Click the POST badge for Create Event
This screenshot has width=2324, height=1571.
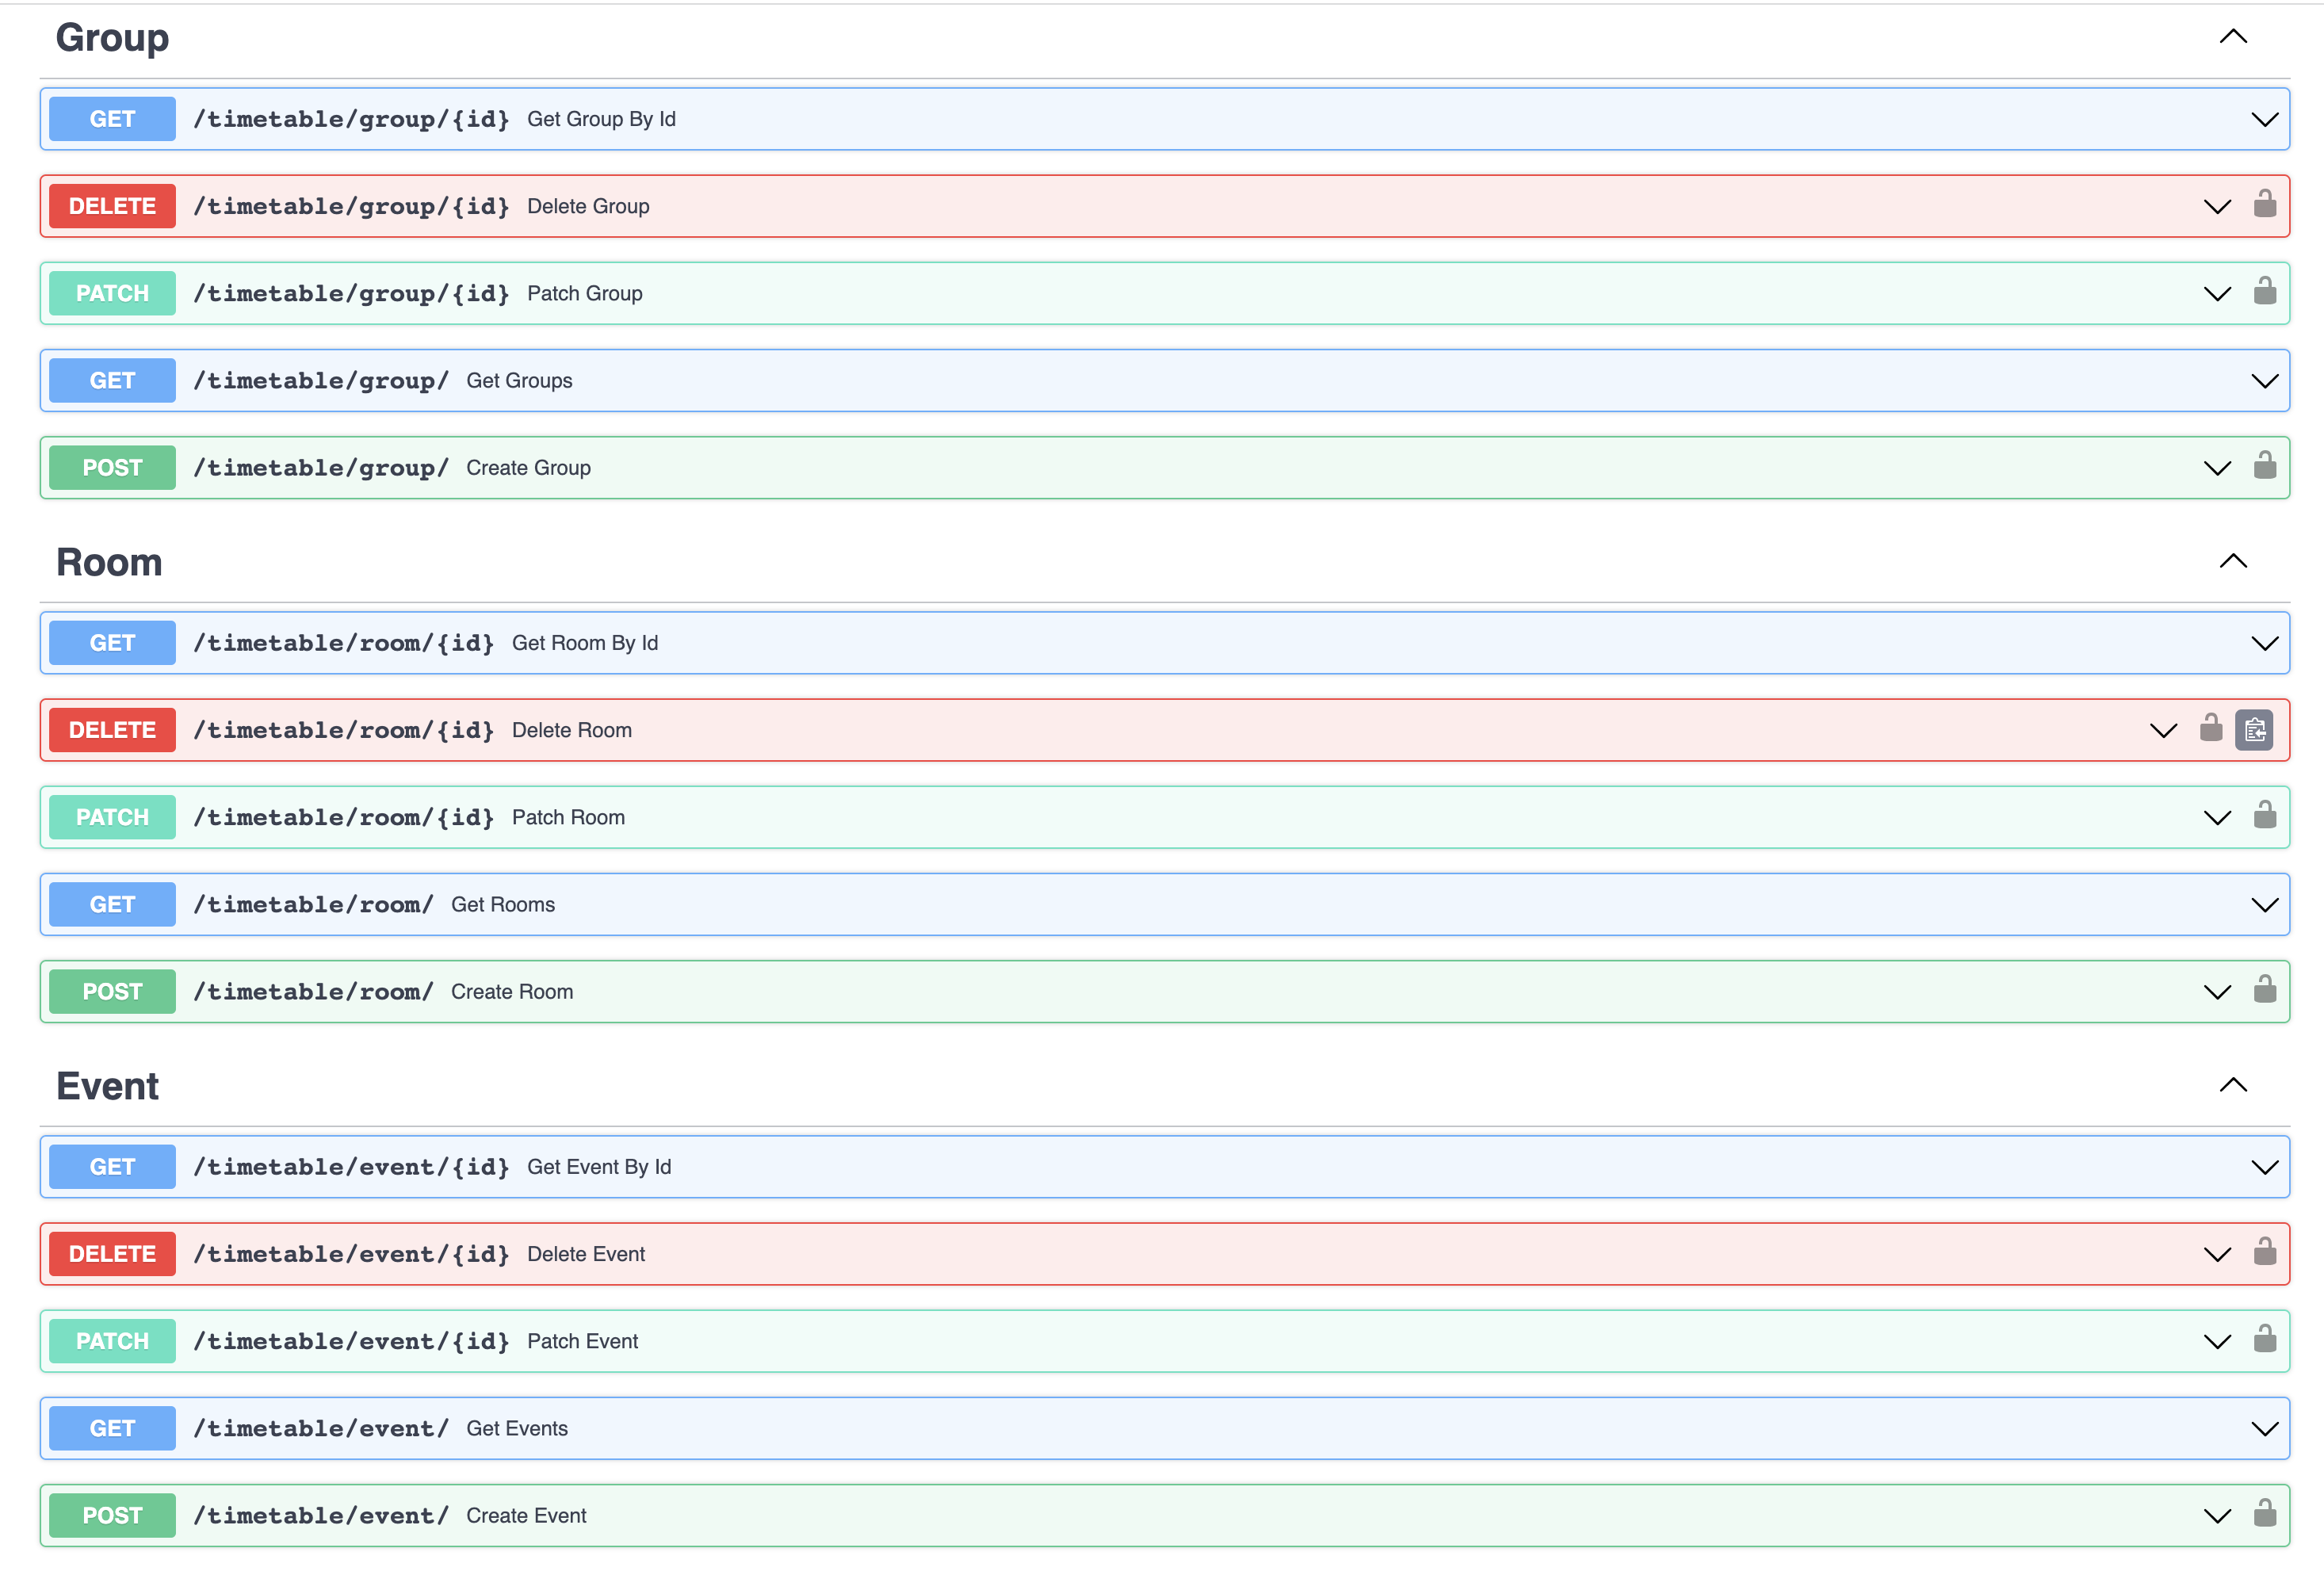112,1515
